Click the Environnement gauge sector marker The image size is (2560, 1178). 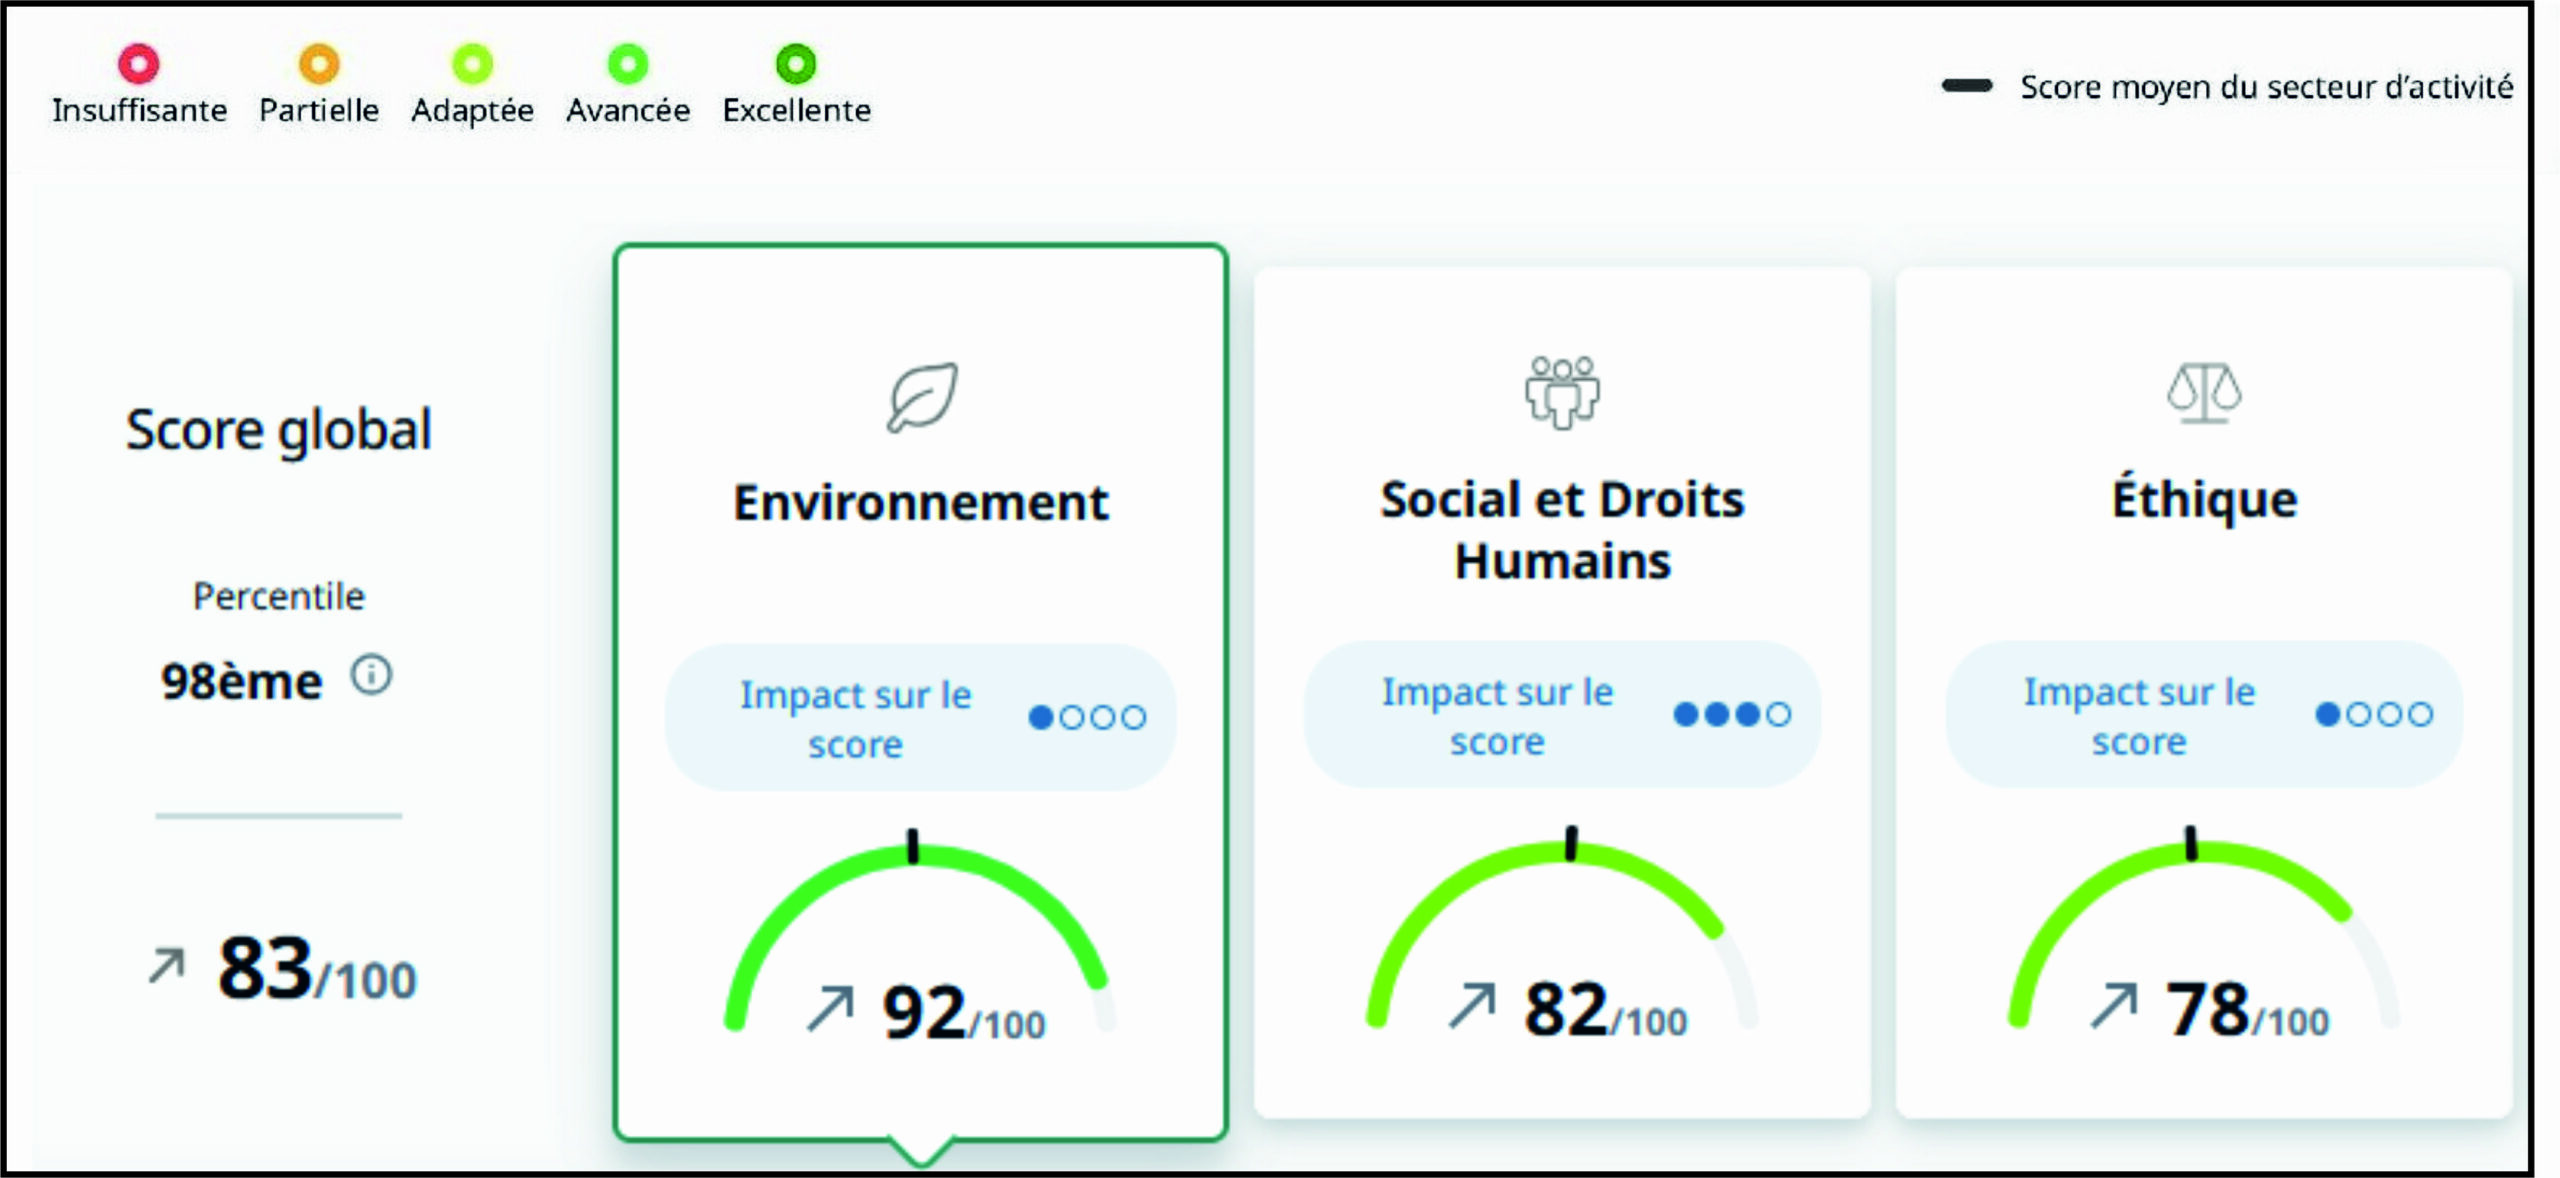(912, 846)
